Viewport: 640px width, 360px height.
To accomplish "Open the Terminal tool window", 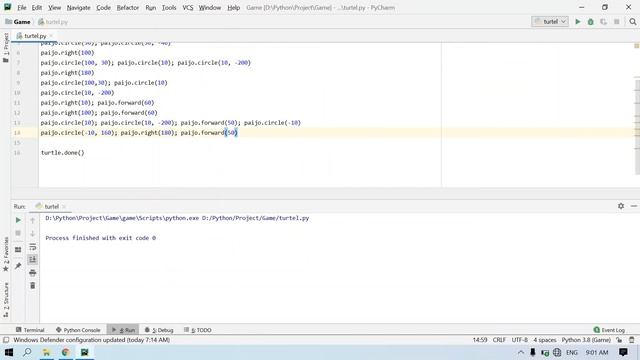I will click(30, 330).
